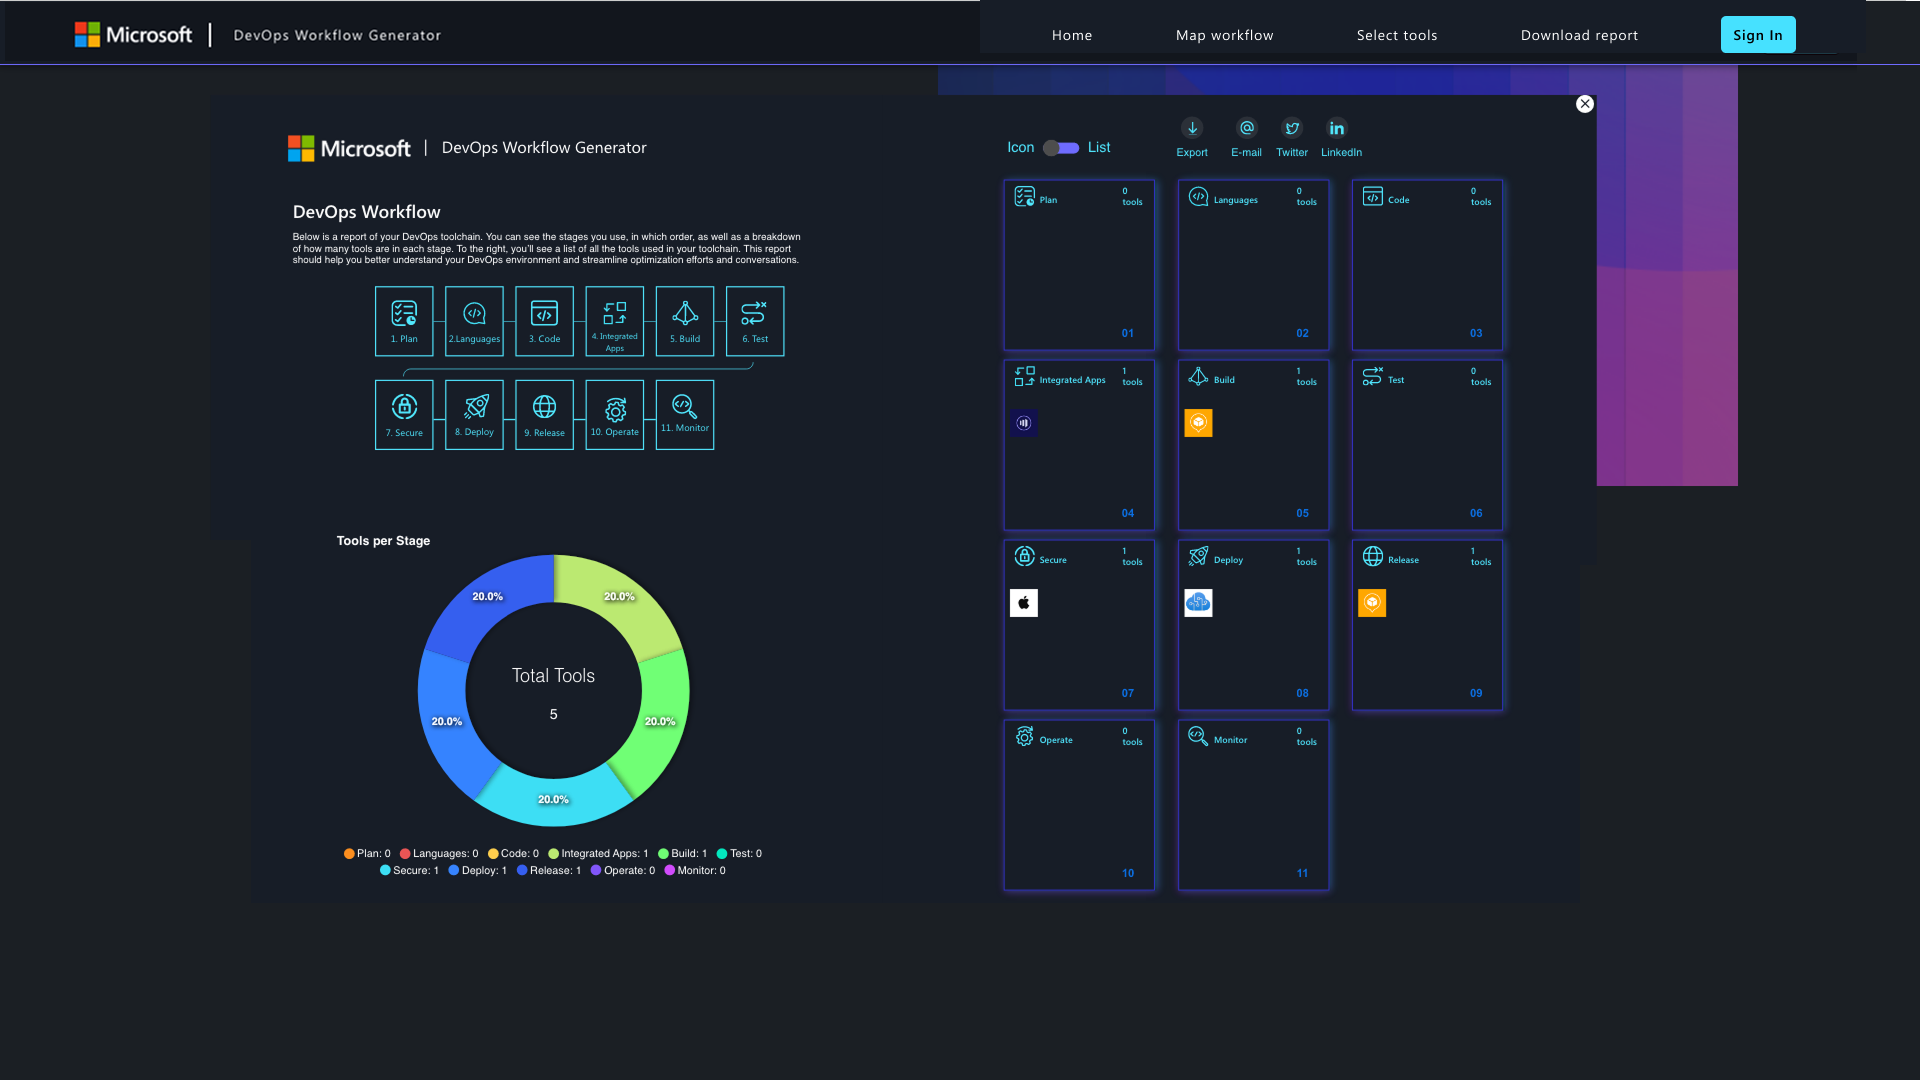Click 'Build: 1' legend entry
The image size is (1920, 1080).
683,854
